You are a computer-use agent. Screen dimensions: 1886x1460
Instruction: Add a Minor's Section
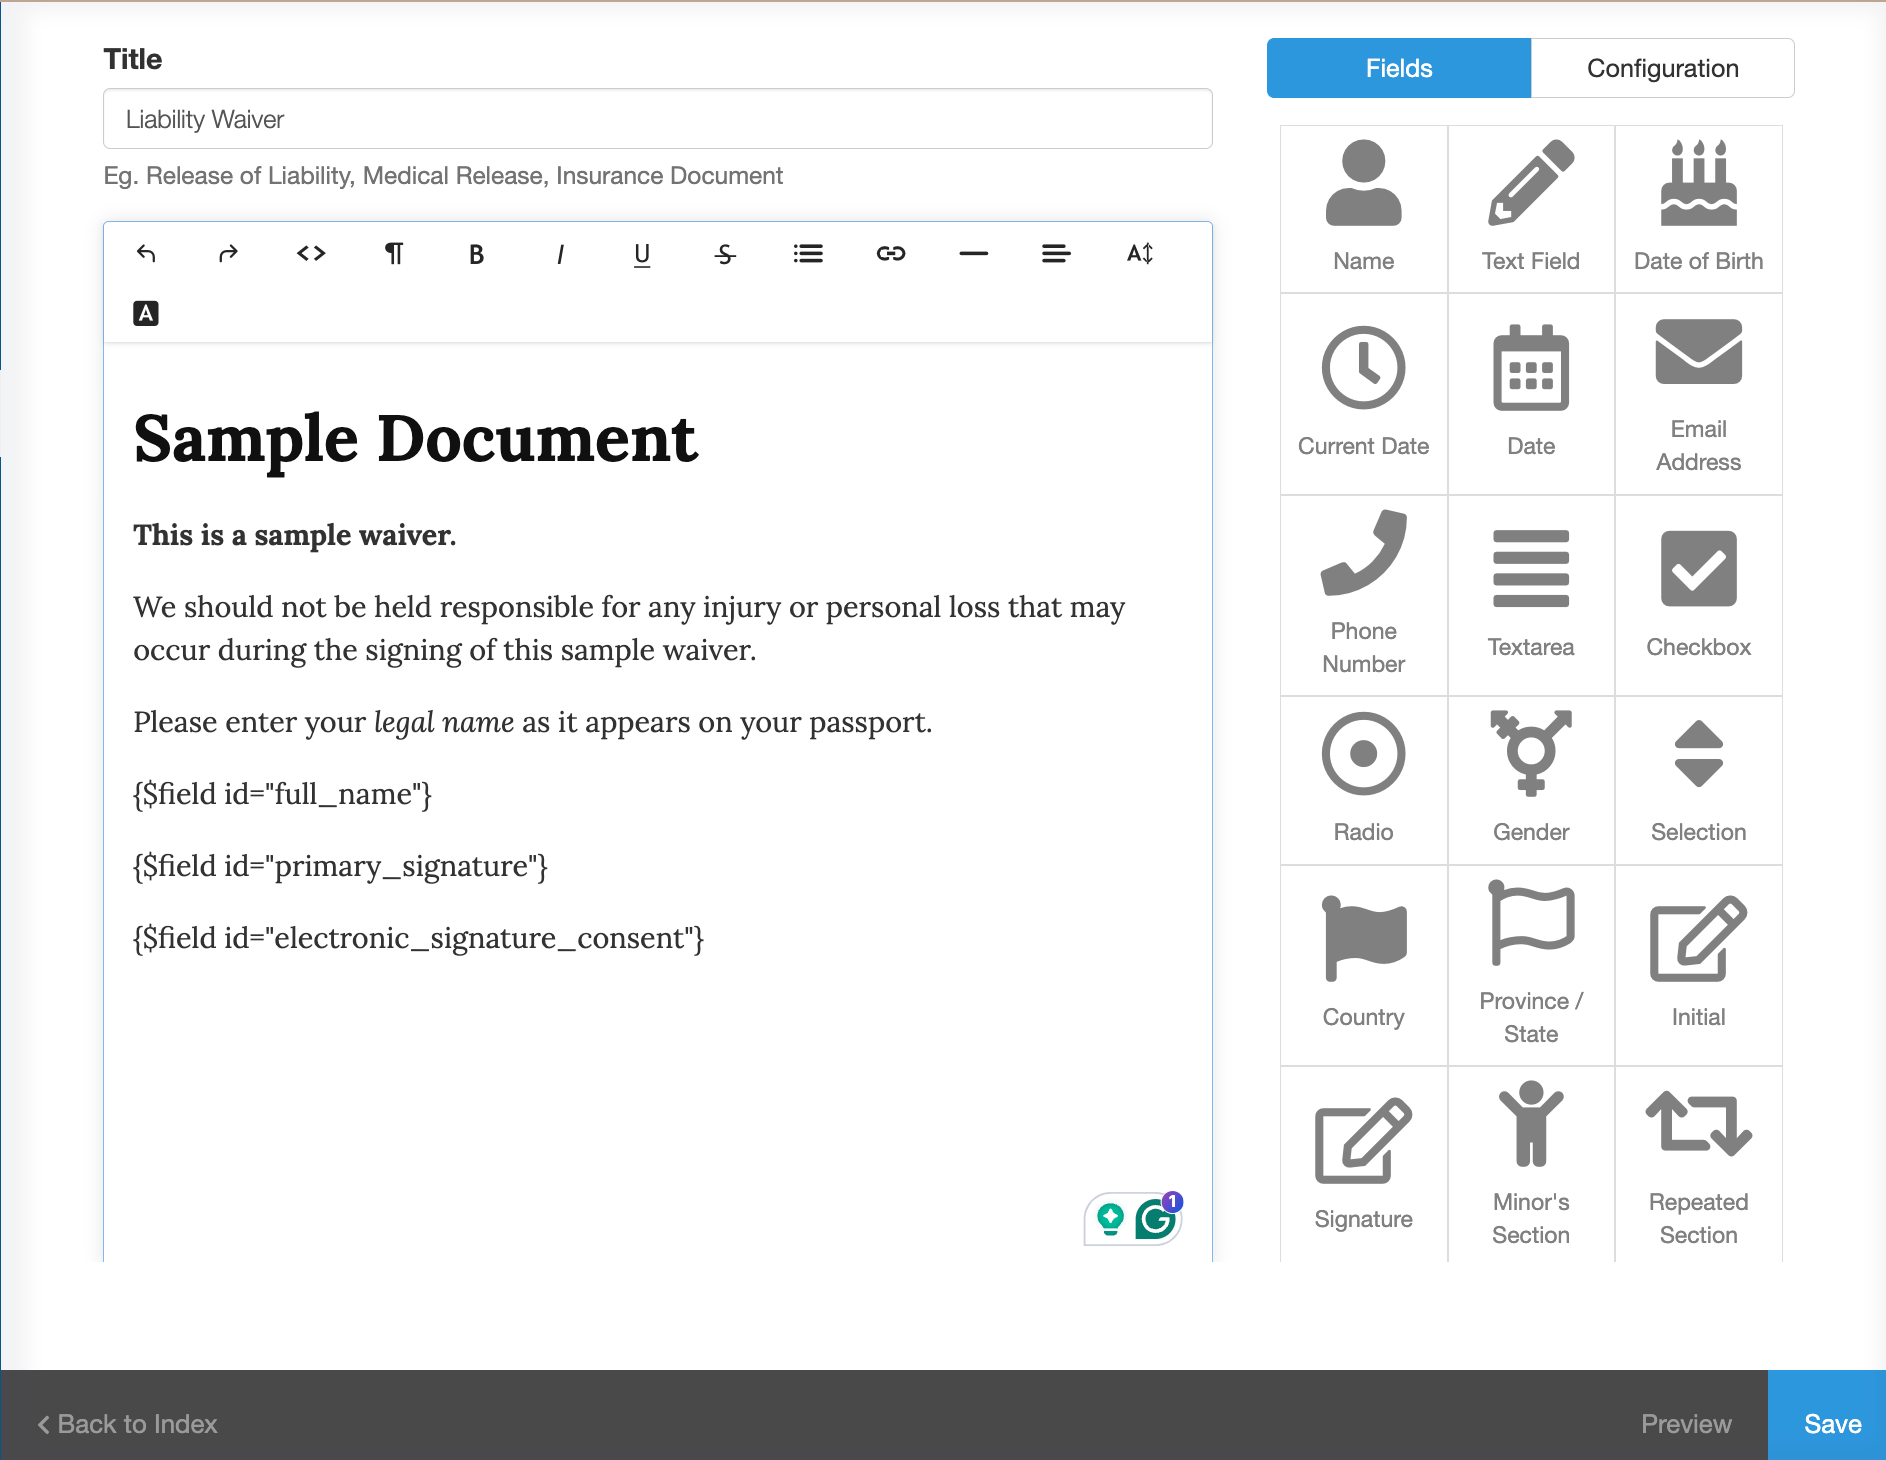tap(1531, 1164)
